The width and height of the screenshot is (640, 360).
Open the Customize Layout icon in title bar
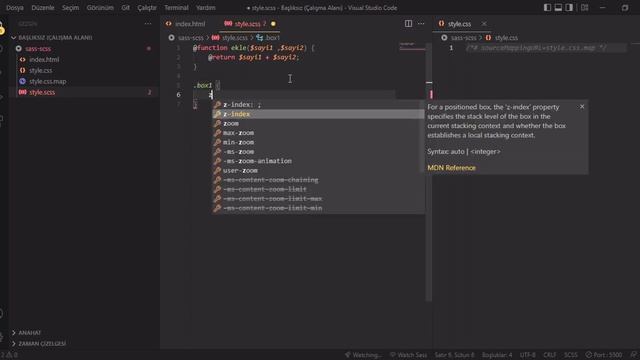coord(584,7)
